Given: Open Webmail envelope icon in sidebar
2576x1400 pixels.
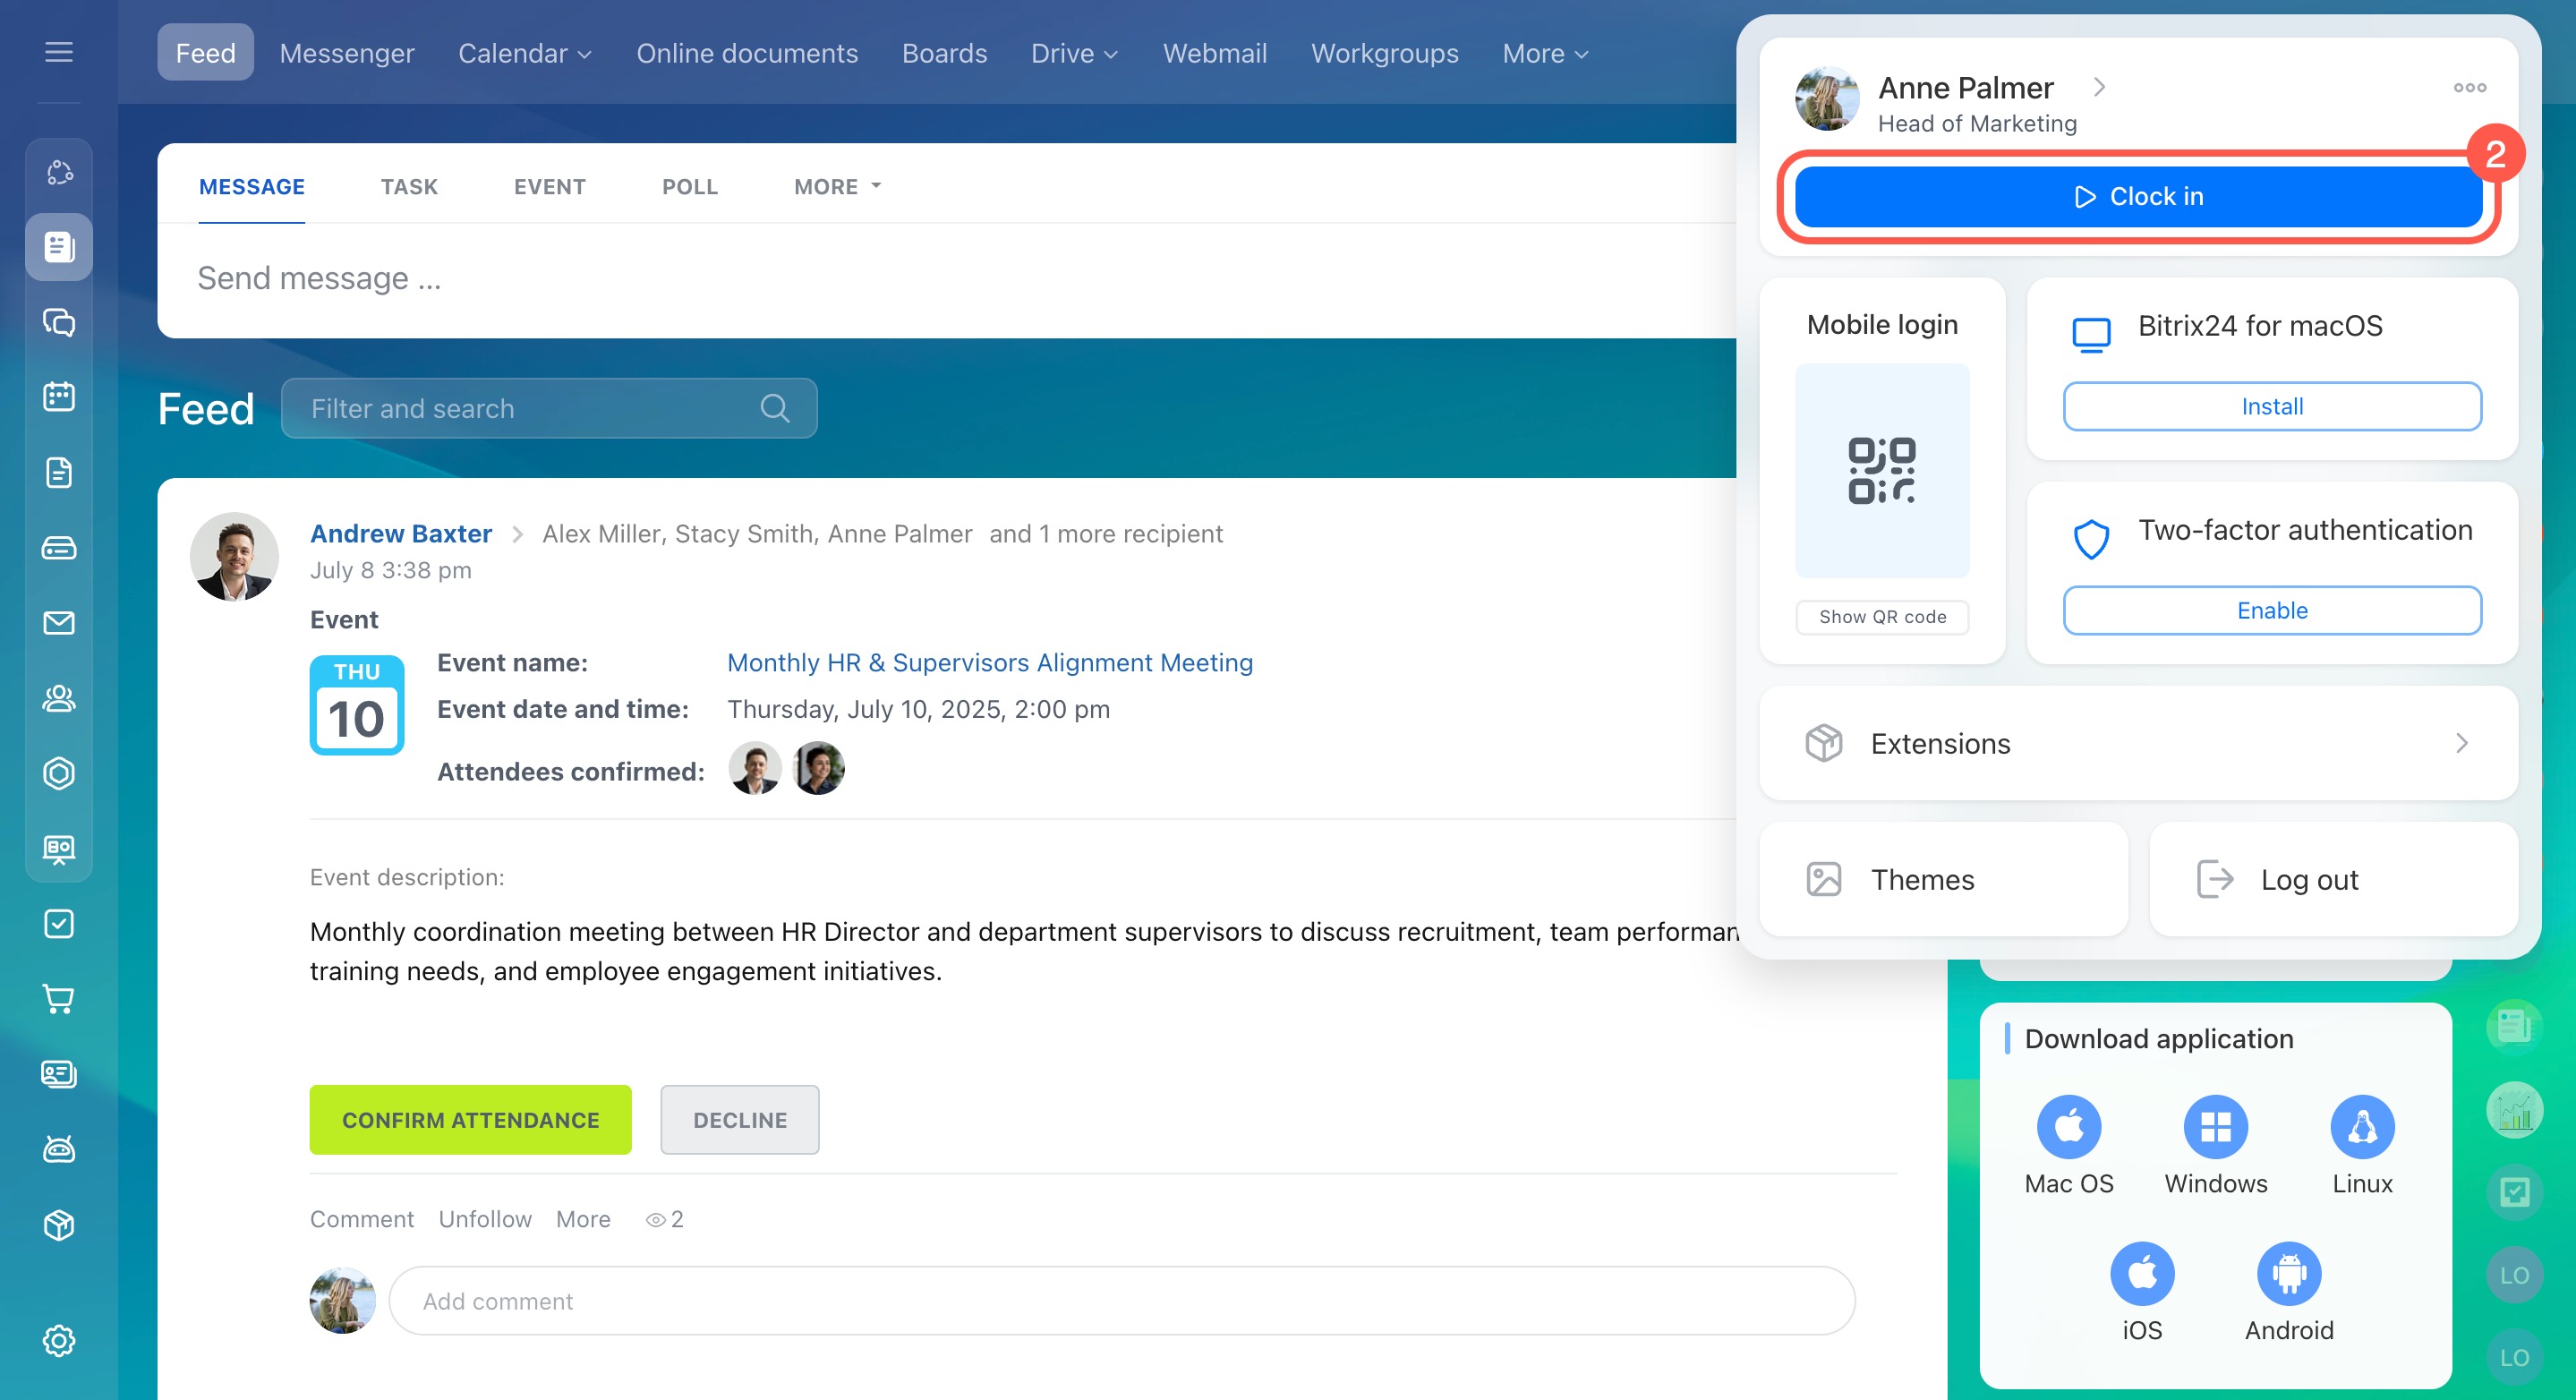Looking at the screenshot, I should 59,623.
